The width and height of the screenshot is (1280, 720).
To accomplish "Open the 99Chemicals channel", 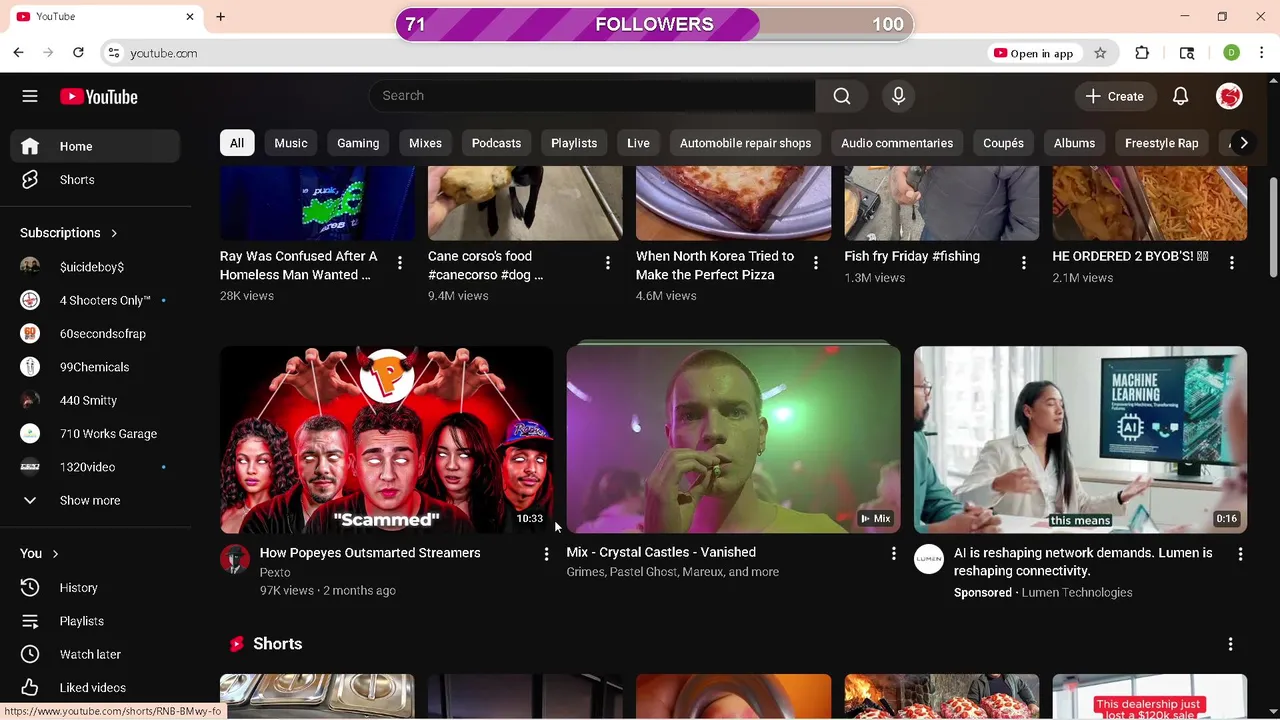I will [95, 367].
